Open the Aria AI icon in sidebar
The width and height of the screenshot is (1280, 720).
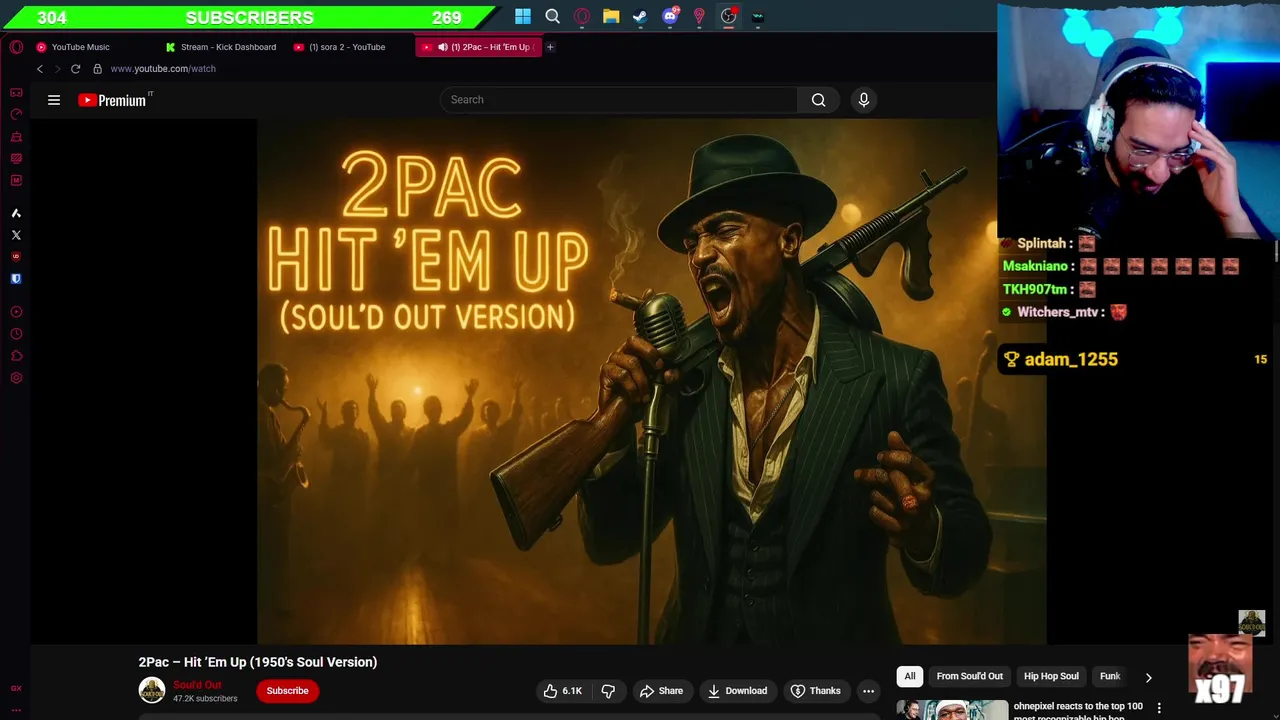(x=16, y=213)
